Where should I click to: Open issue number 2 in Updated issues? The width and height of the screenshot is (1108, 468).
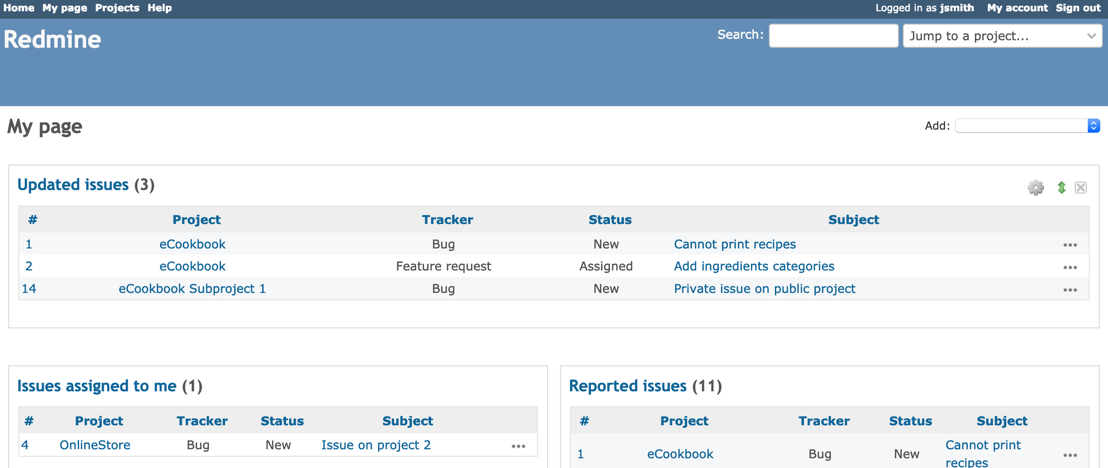(28, 267)
